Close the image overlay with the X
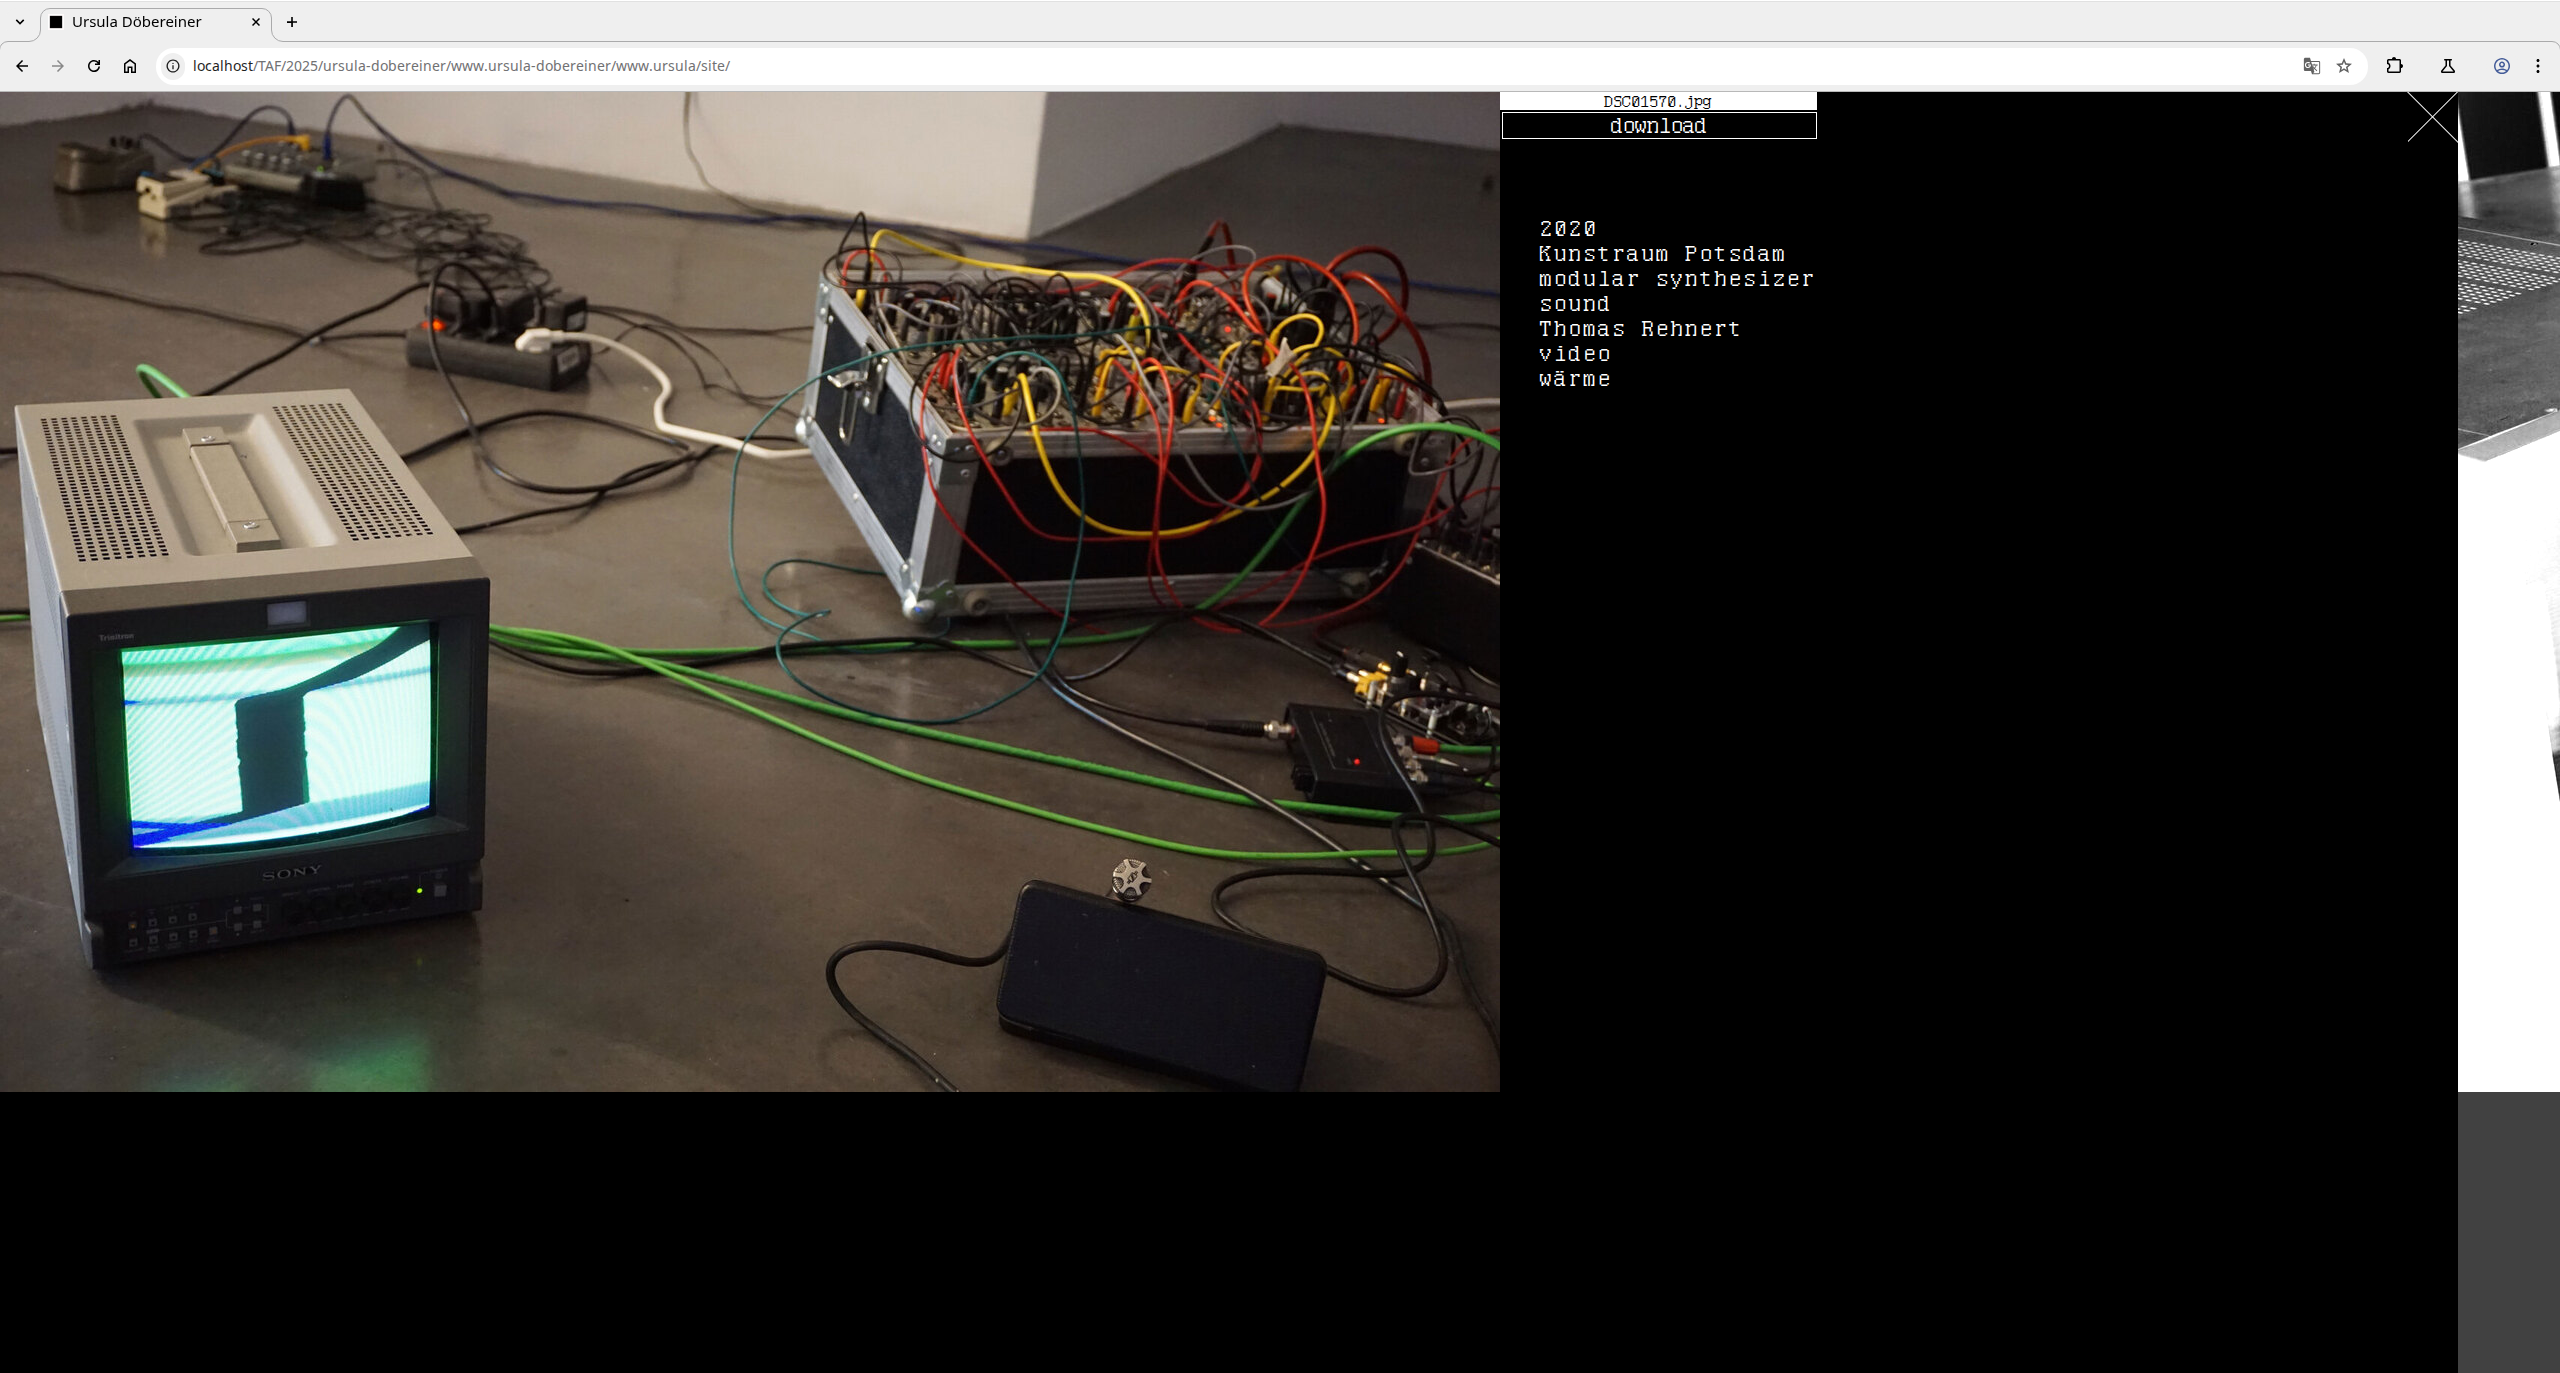This screenshot has height=1373, width=2560. (2432, 117)
